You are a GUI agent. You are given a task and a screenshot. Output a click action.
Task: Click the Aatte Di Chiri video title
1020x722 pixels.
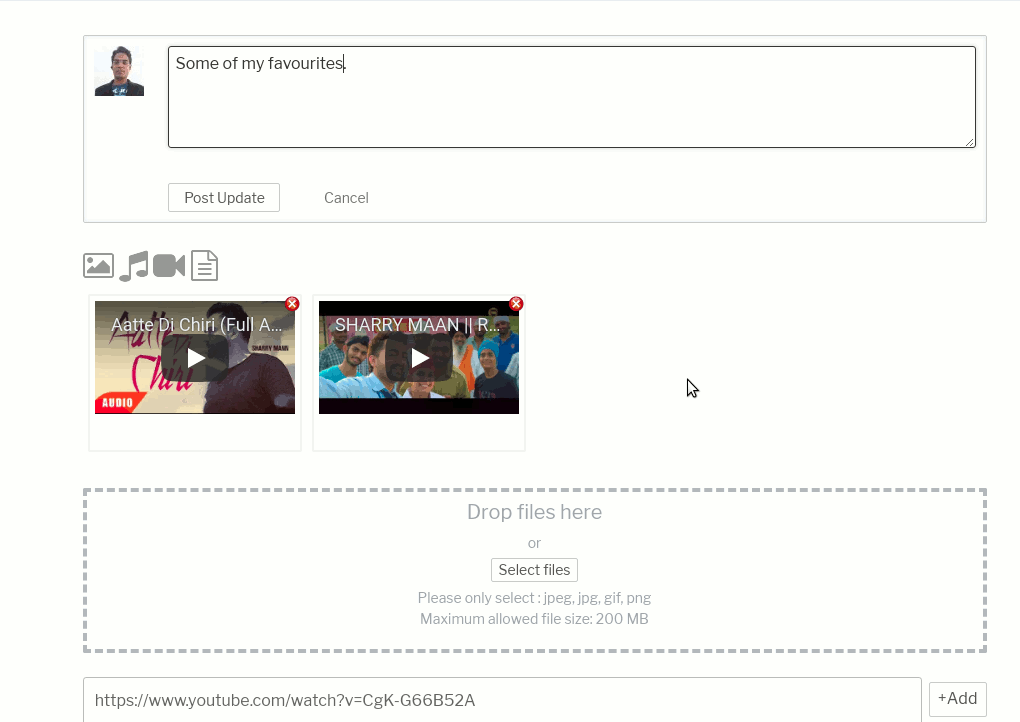(196, 325)
